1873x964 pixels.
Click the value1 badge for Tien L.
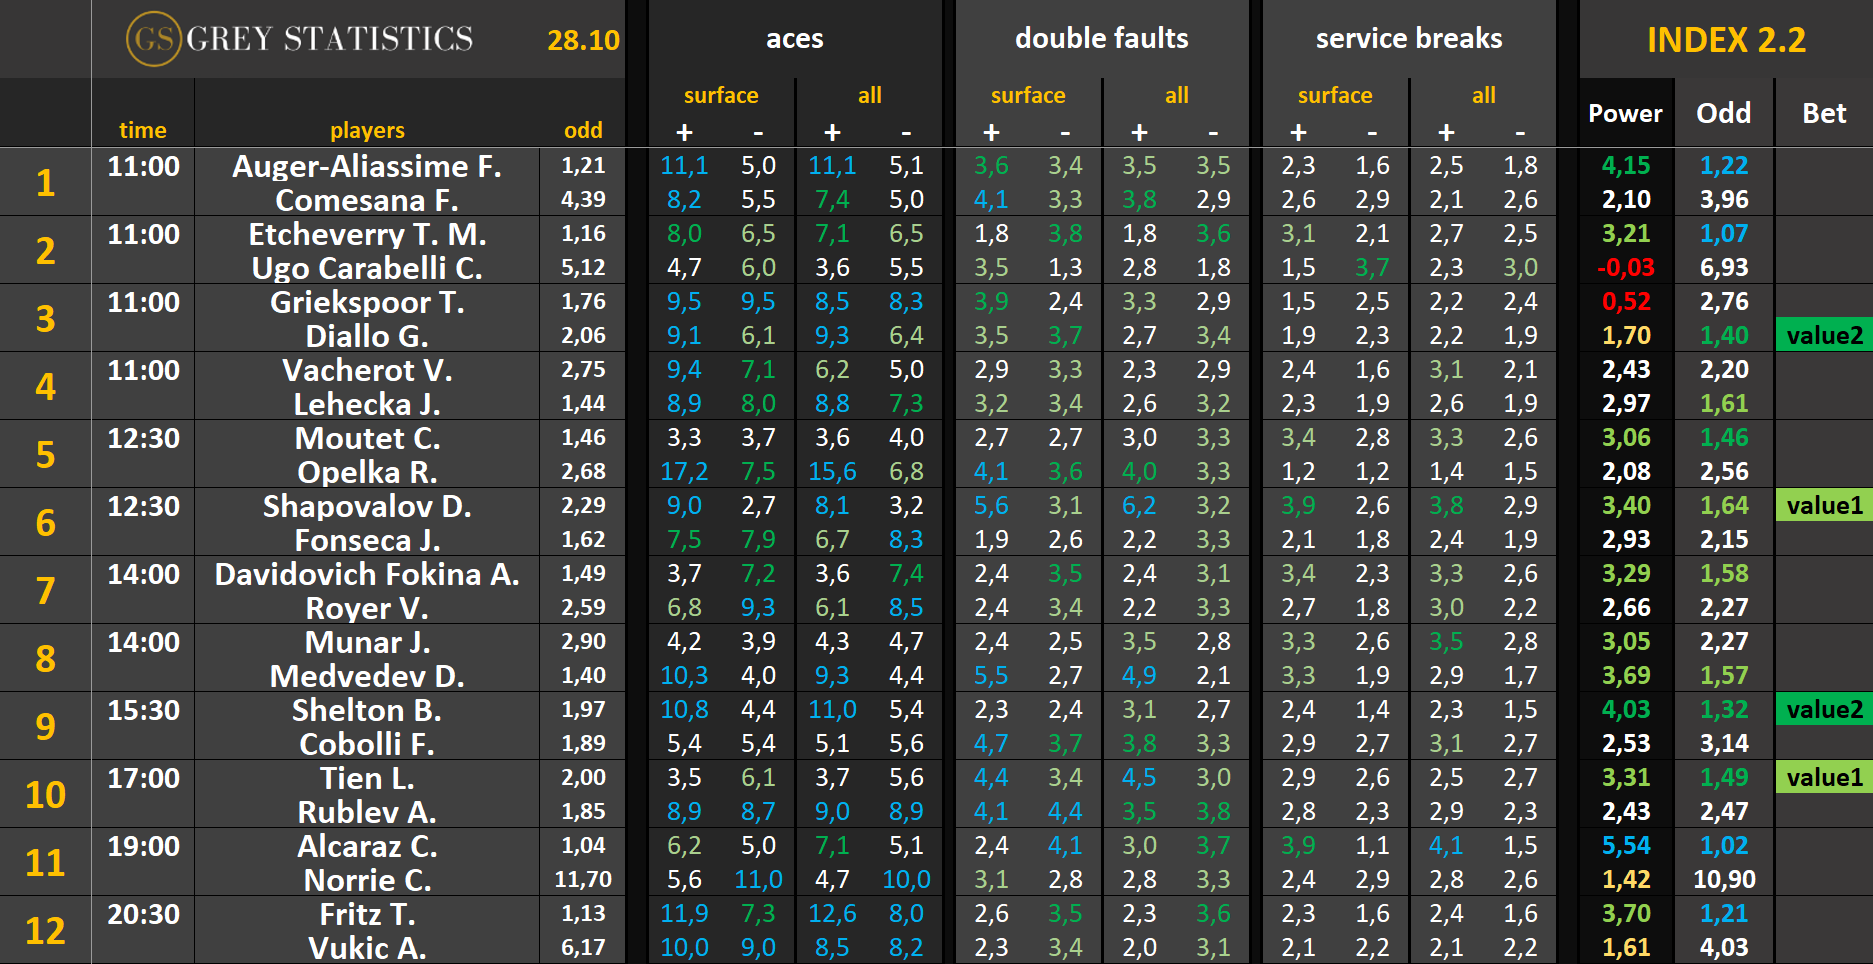point(1824,777)
